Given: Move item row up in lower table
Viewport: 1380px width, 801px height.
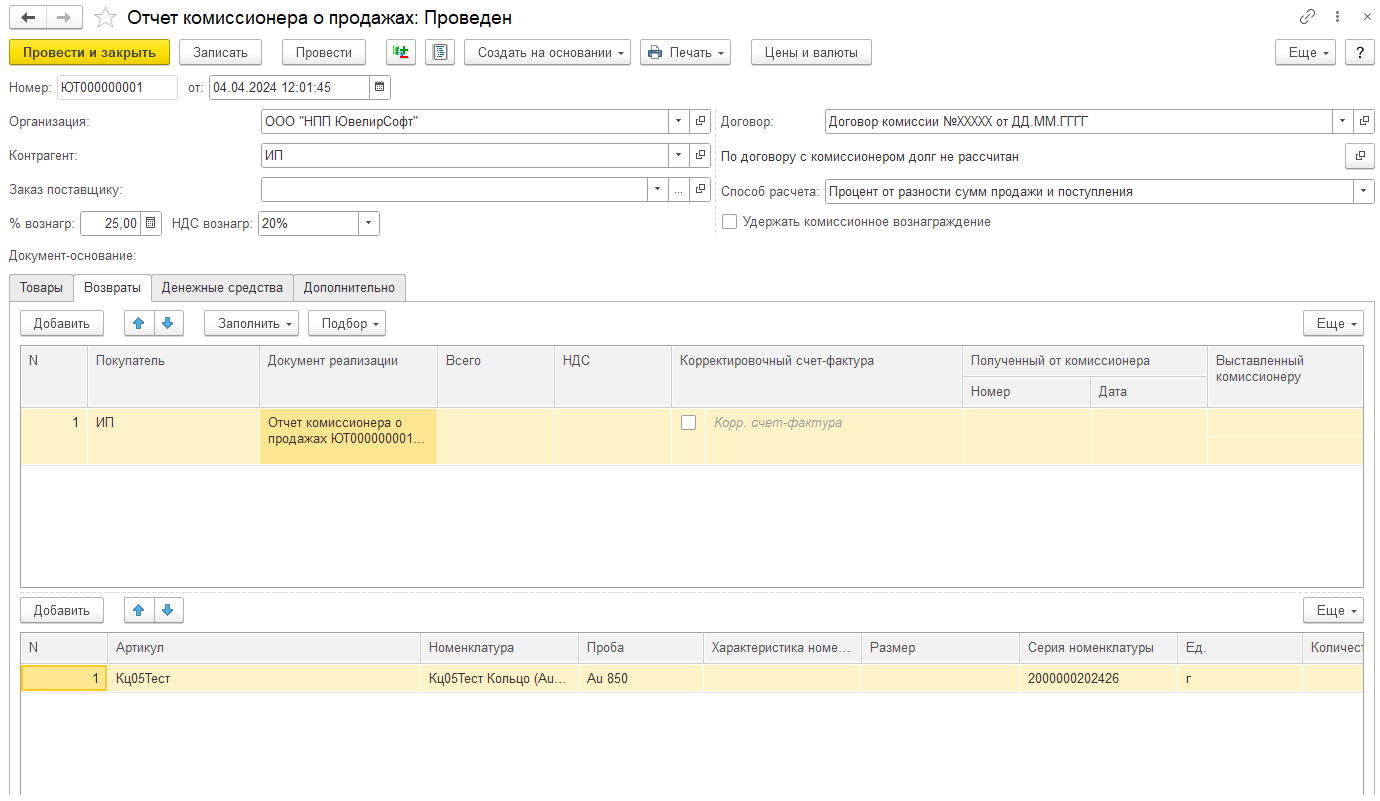Looking at the screenshot, I should [139, 610].
